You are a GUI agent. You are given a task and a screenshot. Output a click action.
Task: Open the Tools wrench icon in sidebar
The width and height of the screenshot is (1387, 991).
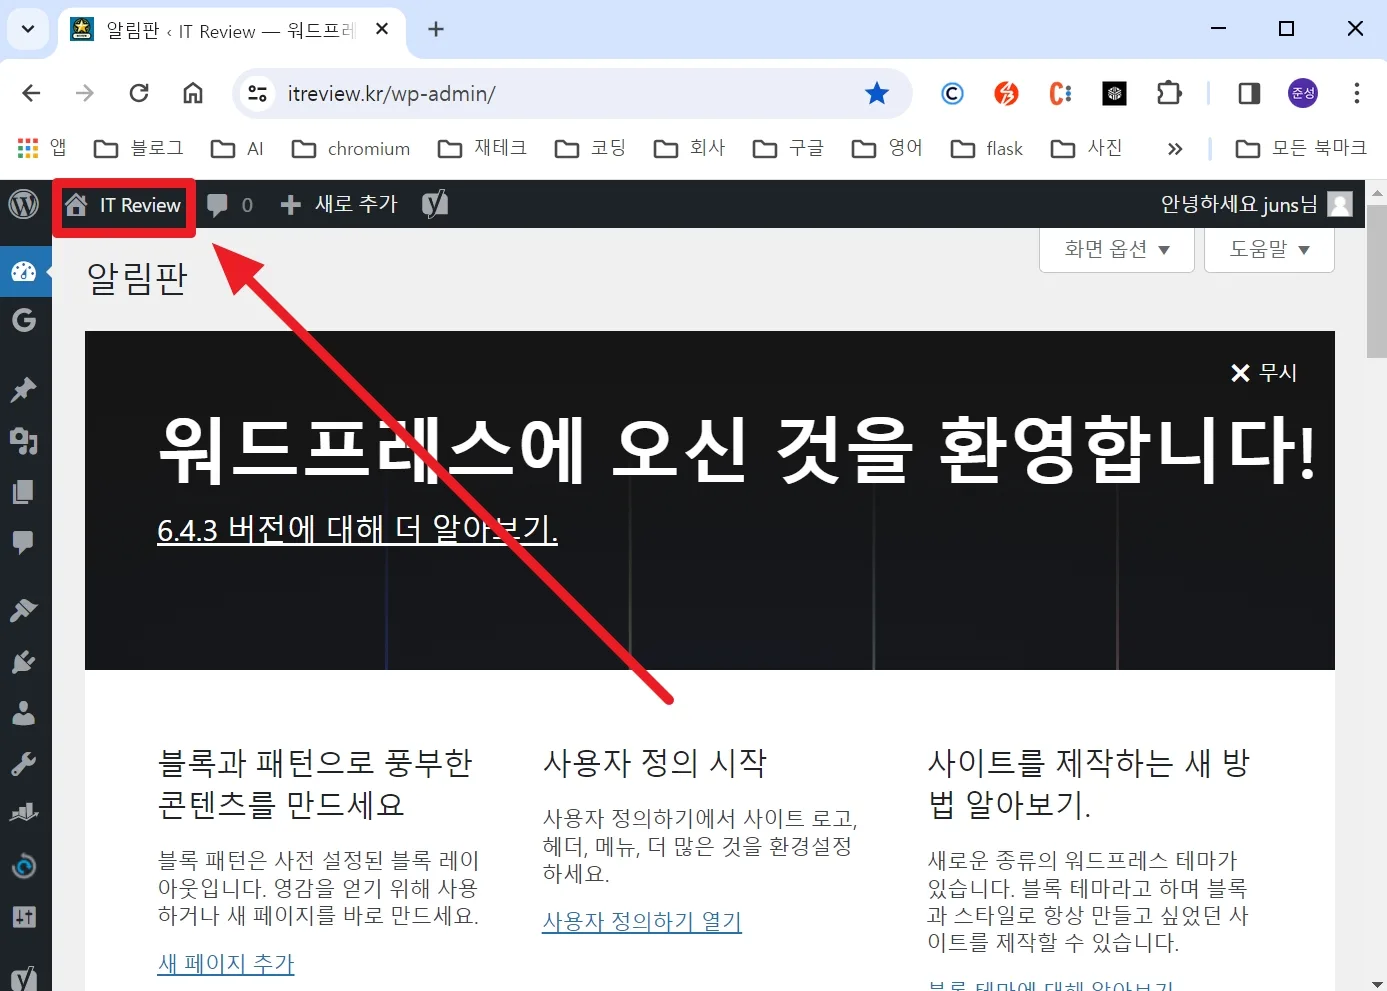pyautogui.click(x=23, y=765)
